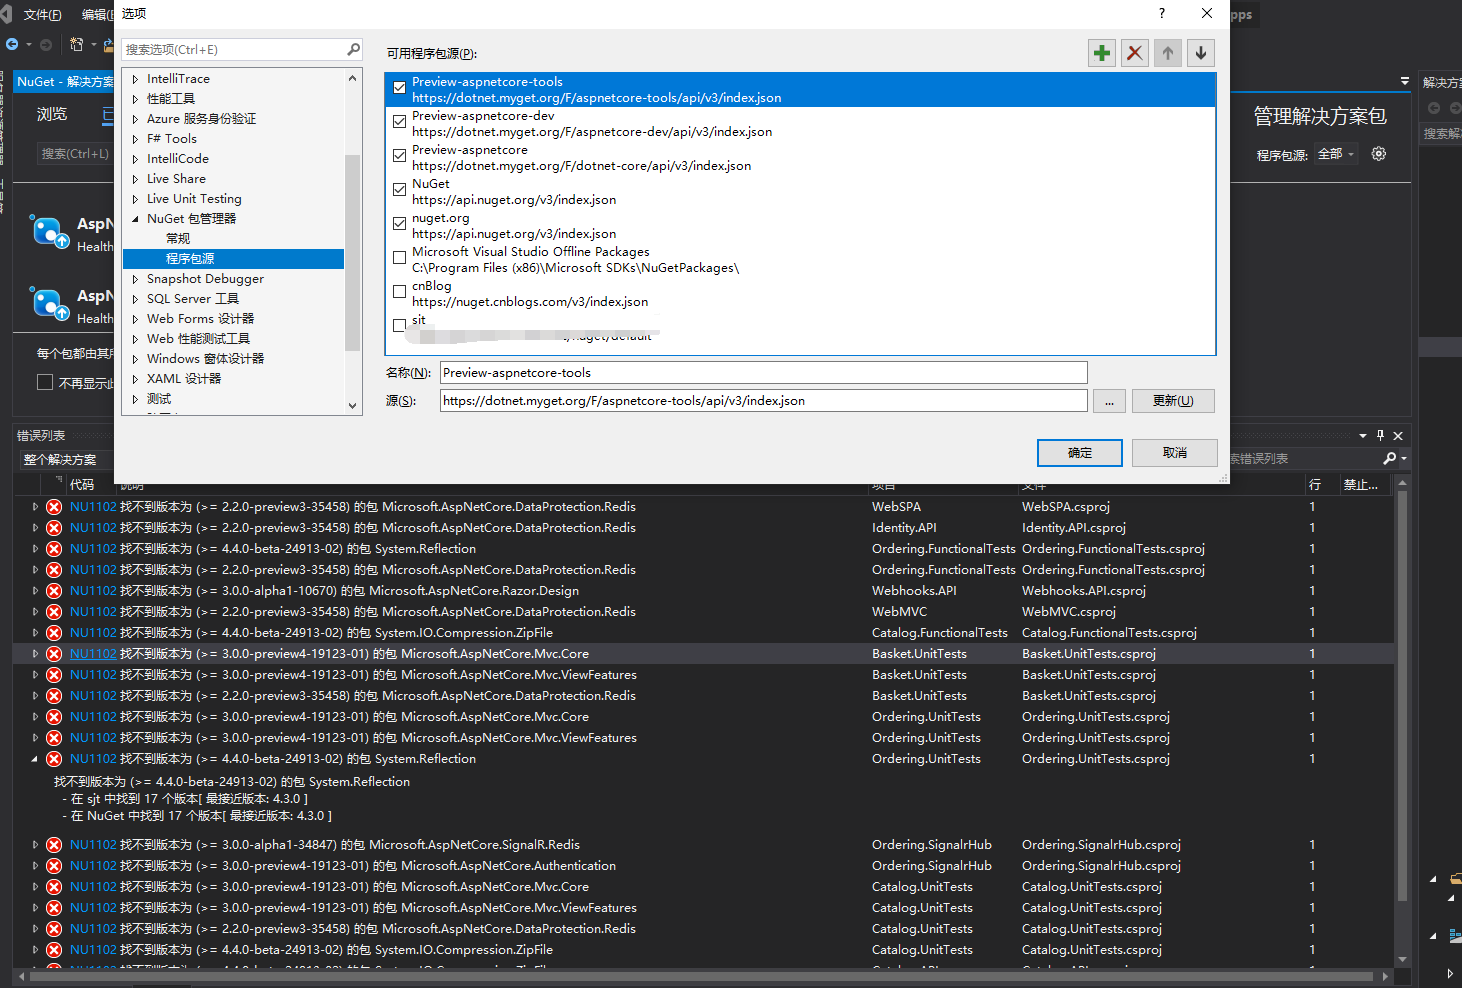Image resolution: width=1462 pixels, height=988 pixels.
Task: Move selected package source up
Action: (x=1168, y=53)
